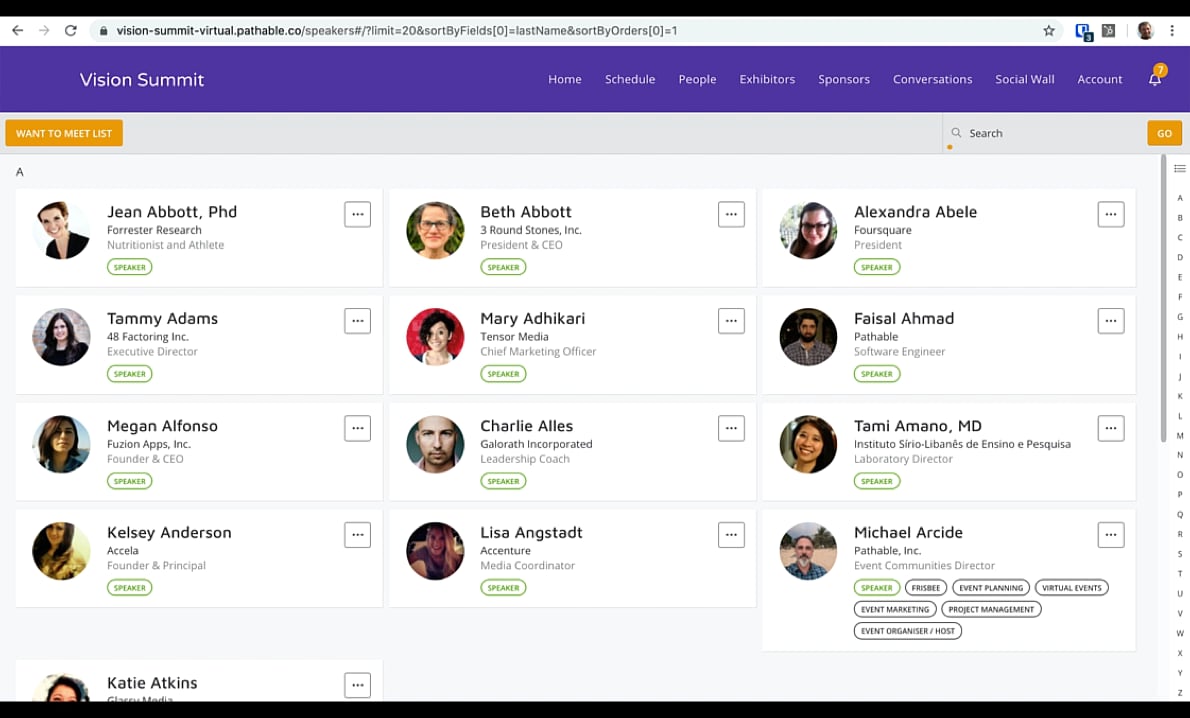Click the page vertical scrollbar thumb

(x=1163, y=298)
